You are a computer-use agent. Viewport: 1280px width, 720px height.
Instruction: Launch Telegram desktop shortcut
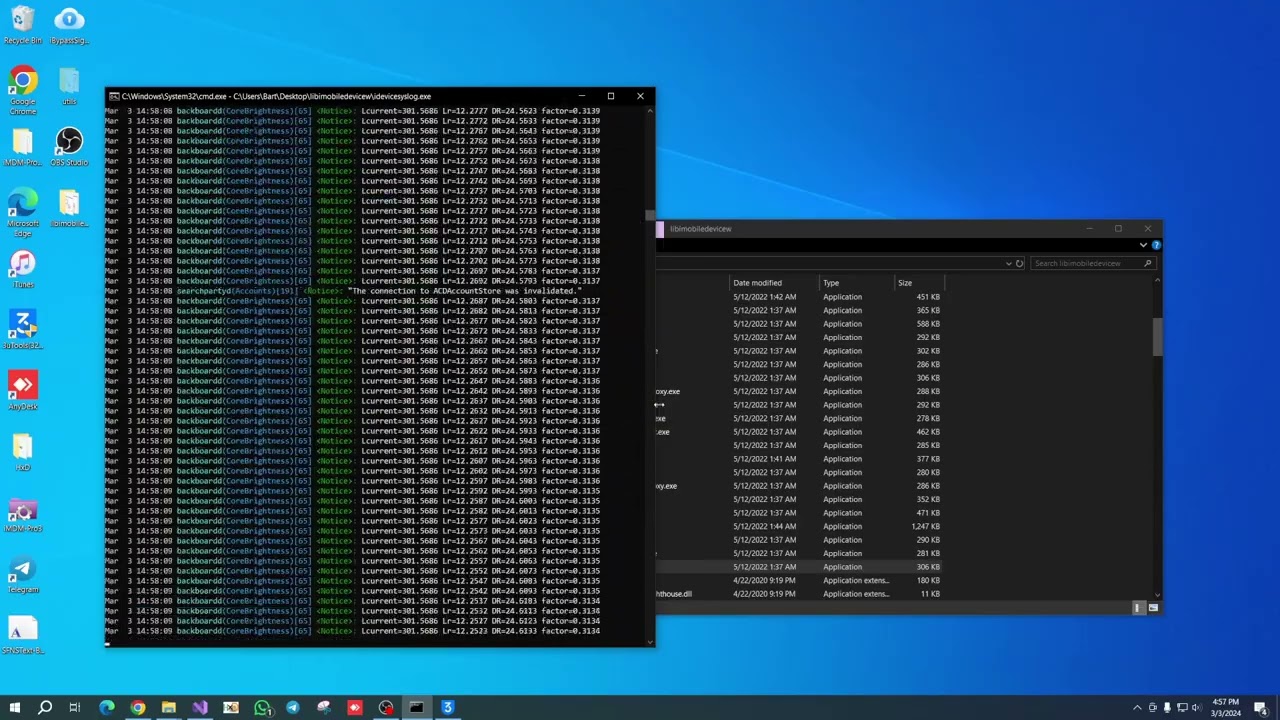tap(22, 574)
